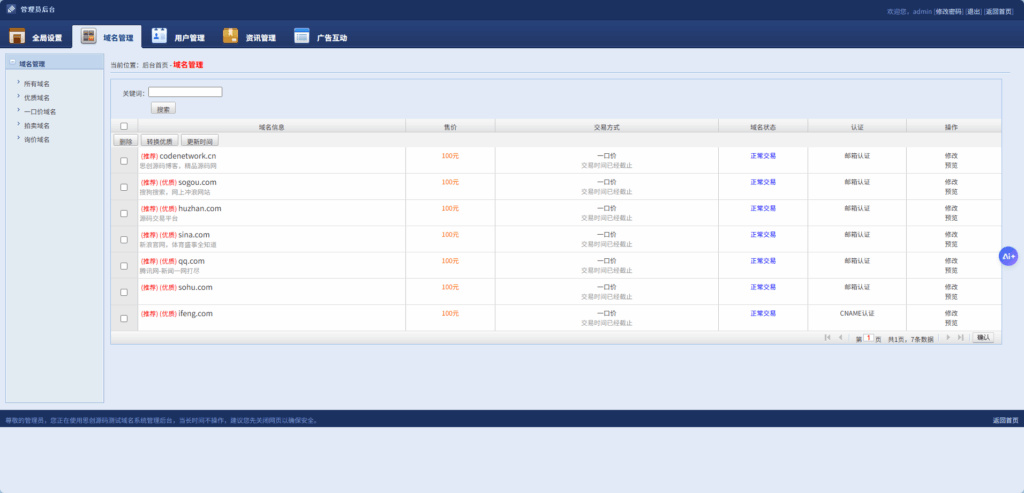Click the 广告互动 window icon

301,37
